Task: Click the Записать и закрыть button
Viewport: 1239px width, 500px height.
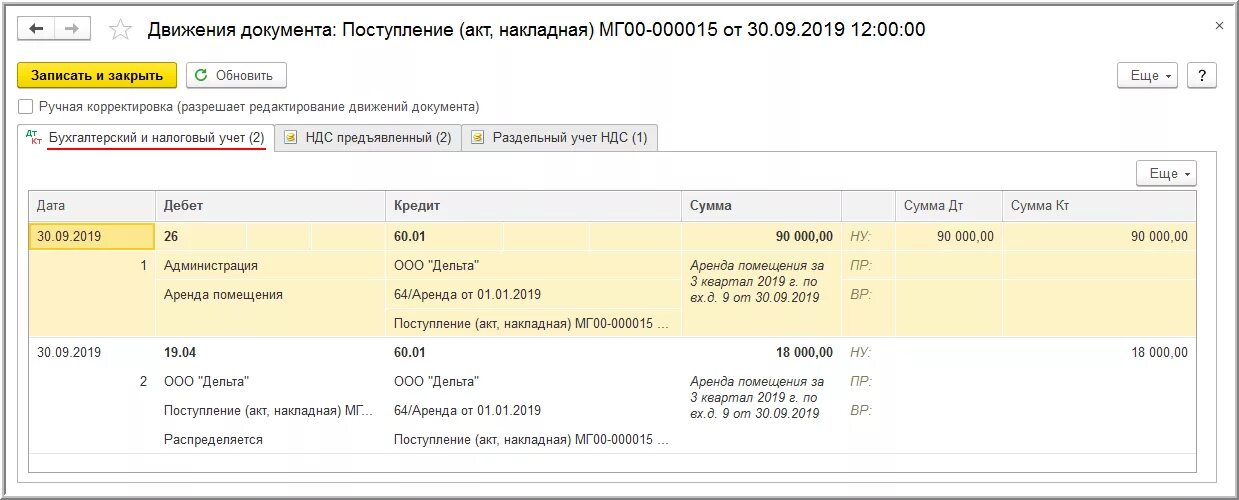Action: coord(97,75)
